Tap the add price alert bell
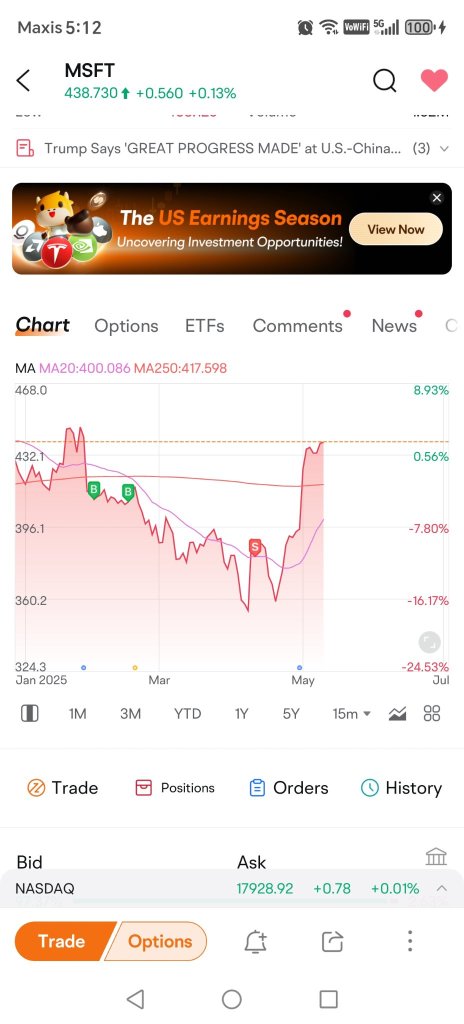The height and width of the screenshot is (1024, 464). tap(256, 942)
